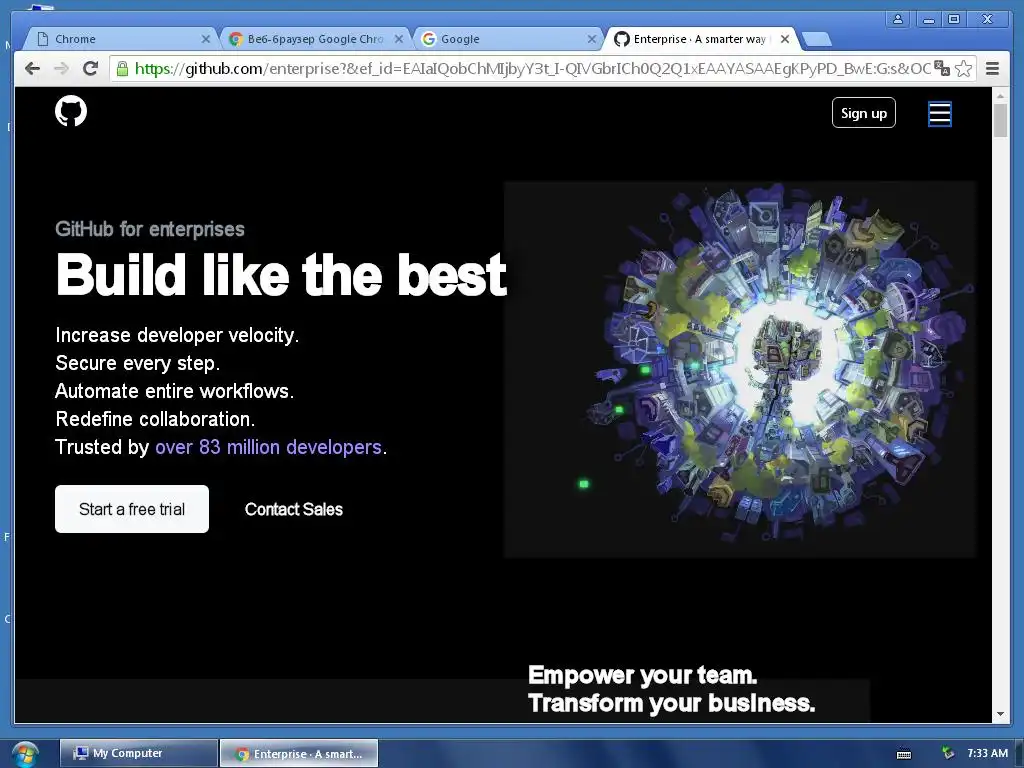Click the keyboard icon in system tray

tap(904, 754)
